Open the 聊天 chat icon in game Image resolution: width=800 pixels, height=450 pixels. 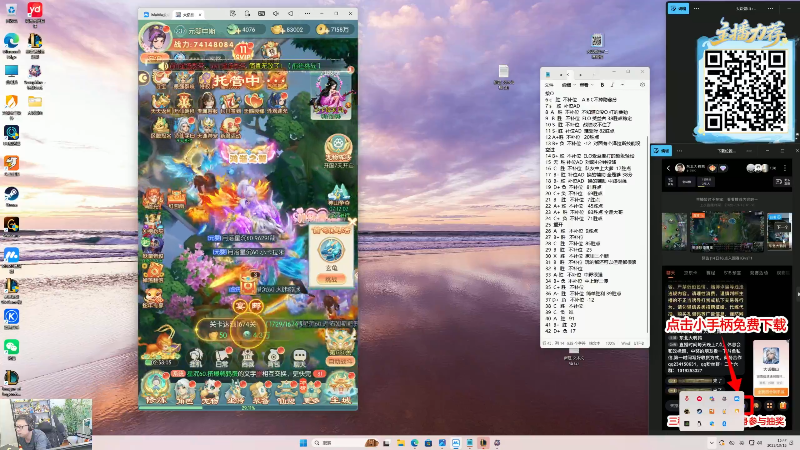coord(299,357)
